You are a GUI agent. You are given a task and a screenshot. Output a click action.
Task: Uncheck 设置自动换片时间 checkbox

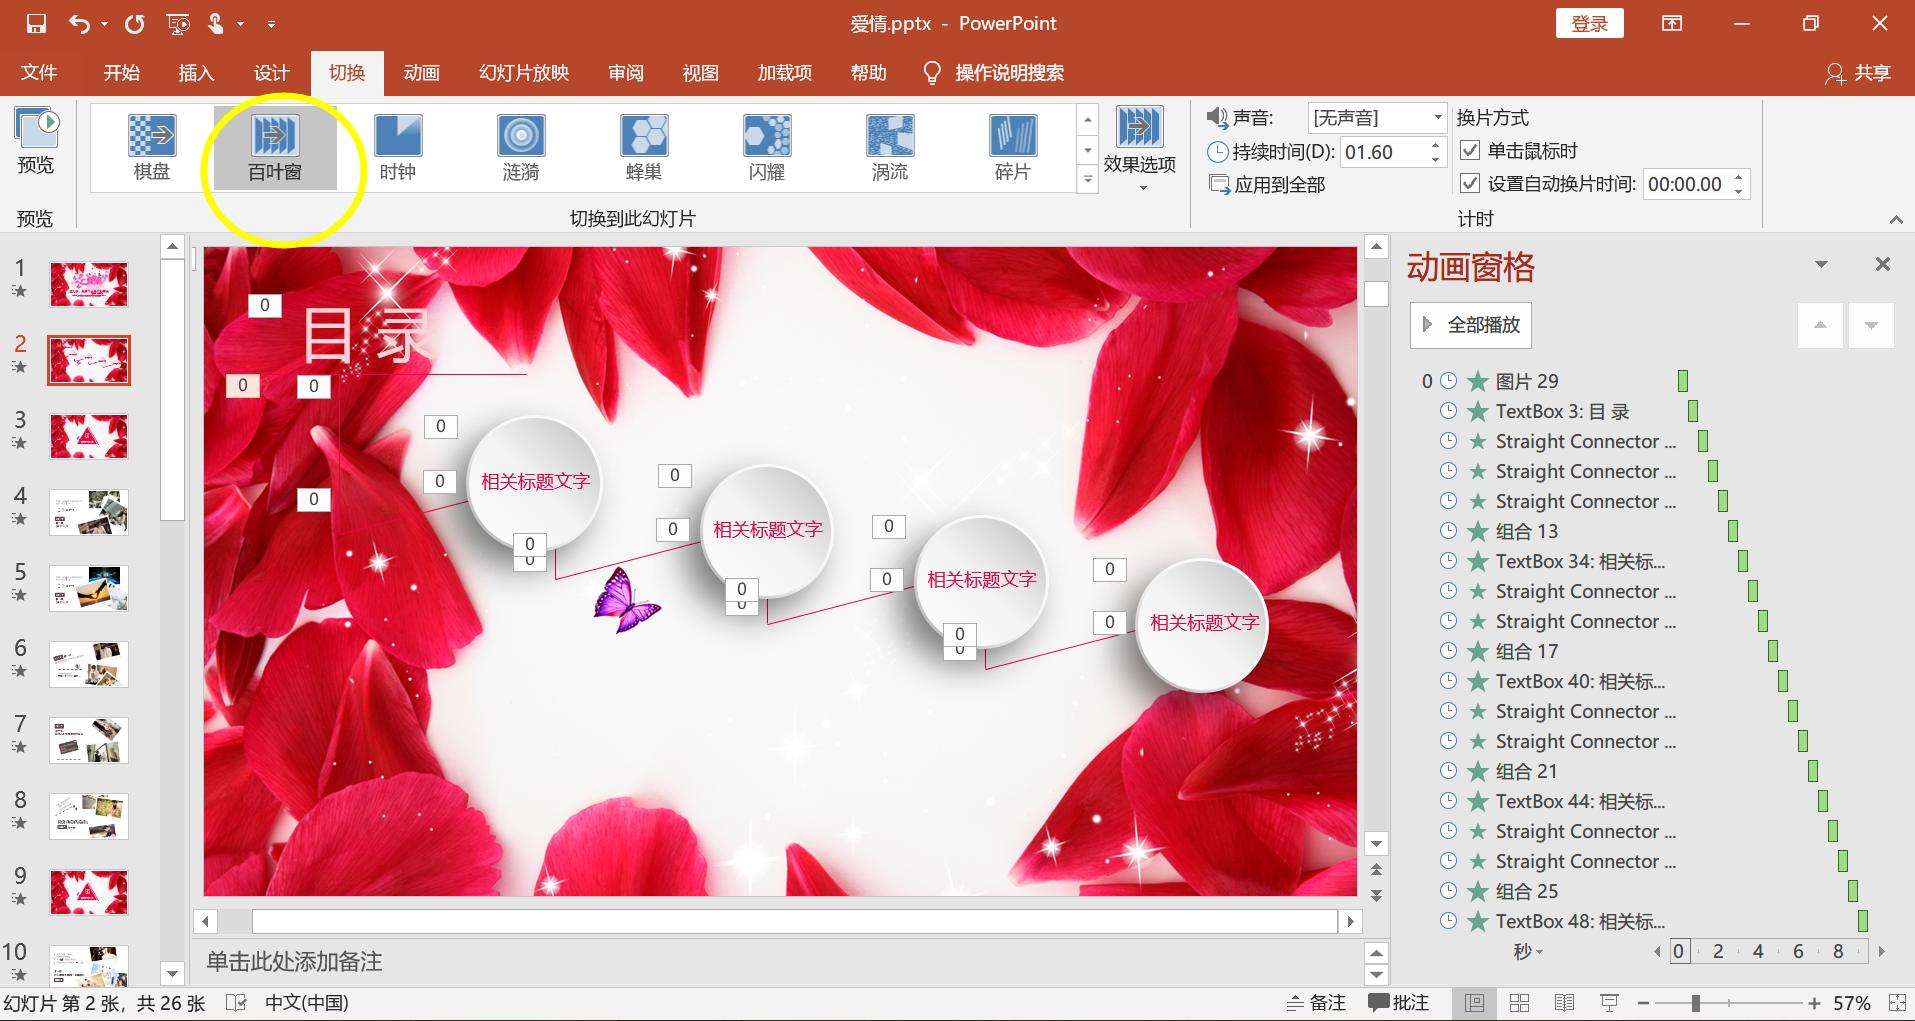(x=1470, y=184)
